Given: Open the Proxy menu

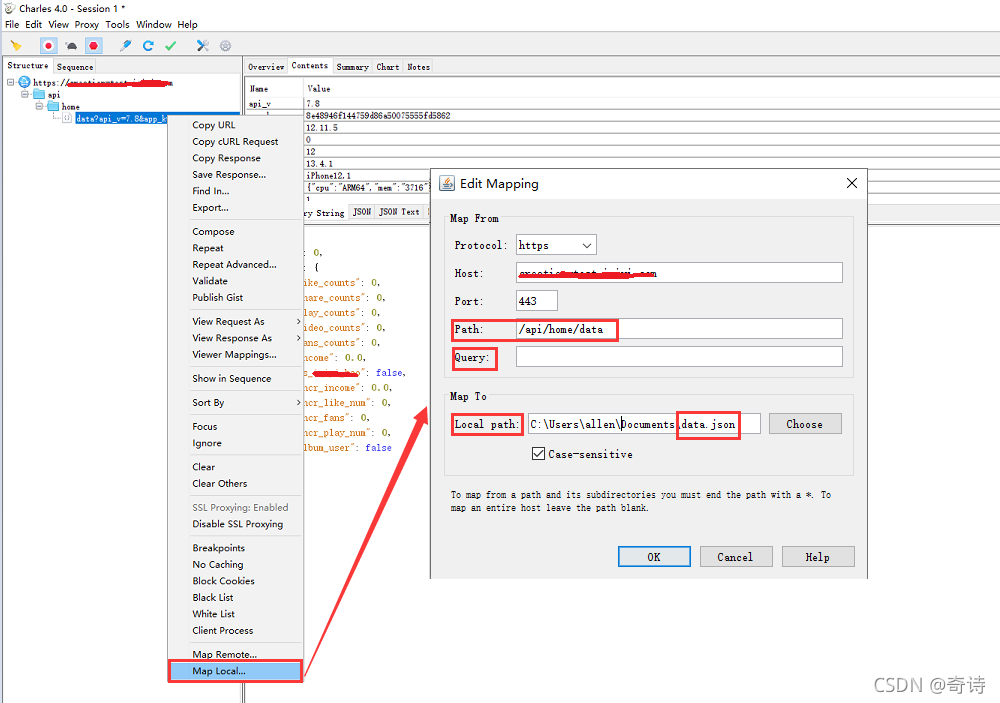Looking at the screenshot, I should 87,24.
